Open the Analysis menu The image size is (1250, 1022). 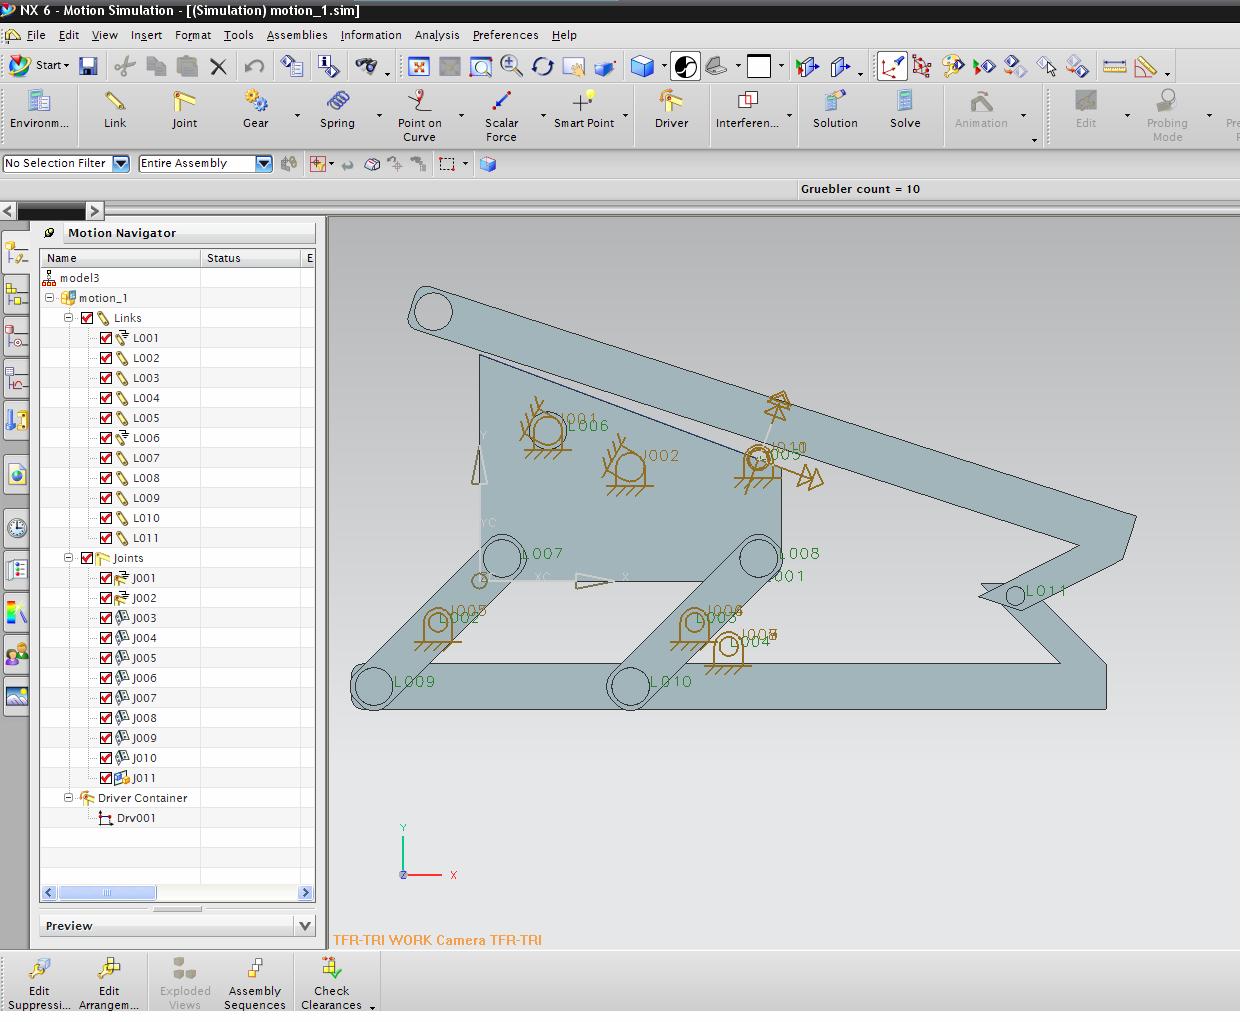[437, 35]
